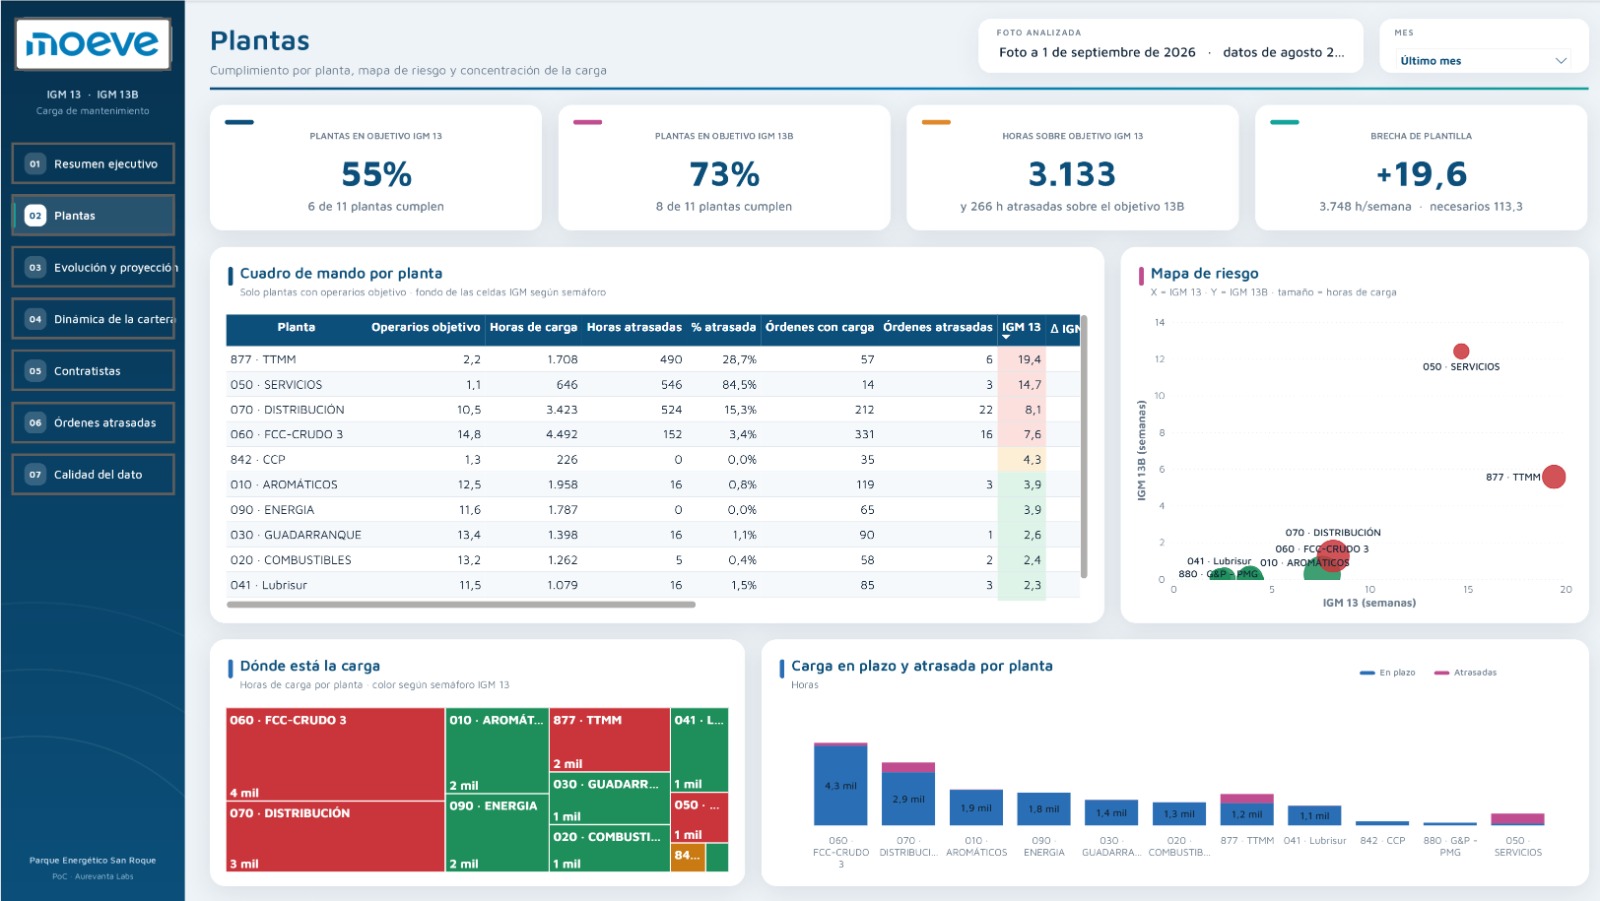The height and width of the screenshot is (901, 1600).
Task: Open Órdenes atrasadas page
Action: coord(93,422)
